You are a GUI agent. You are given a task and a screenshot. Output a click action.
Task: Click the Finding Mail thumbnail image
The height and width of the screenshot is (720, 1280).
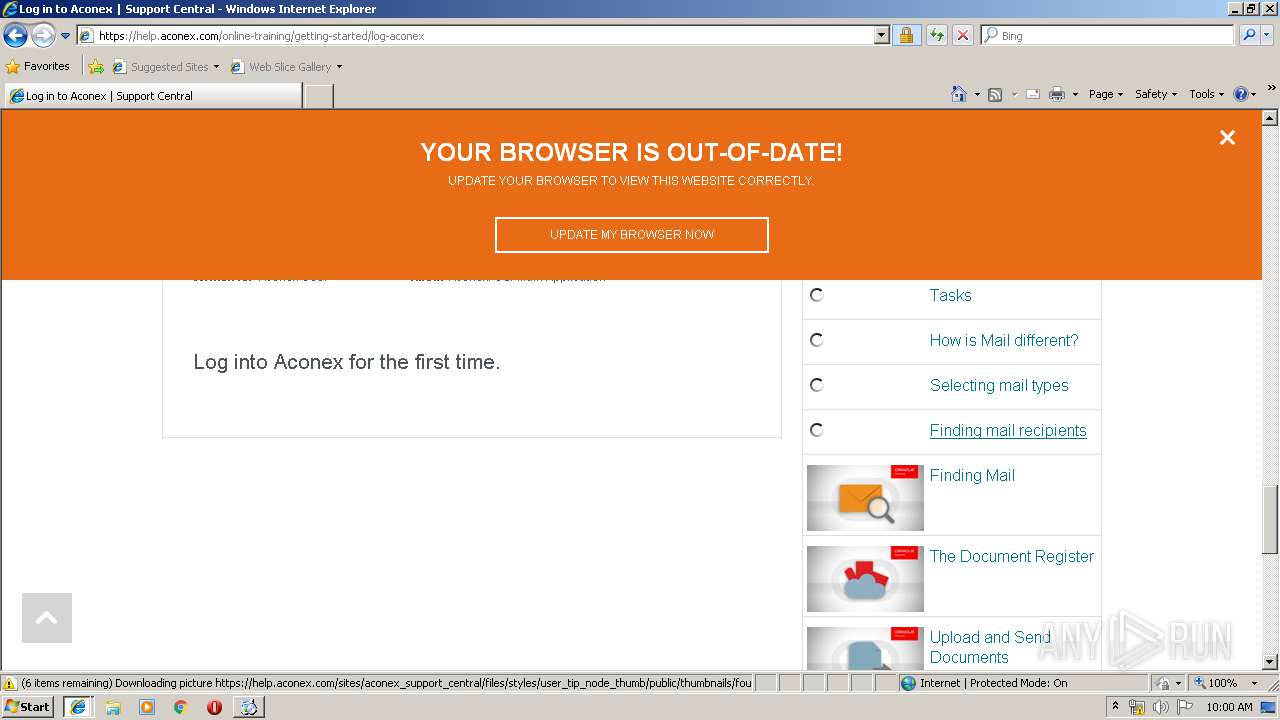click(x=865, y=498)
